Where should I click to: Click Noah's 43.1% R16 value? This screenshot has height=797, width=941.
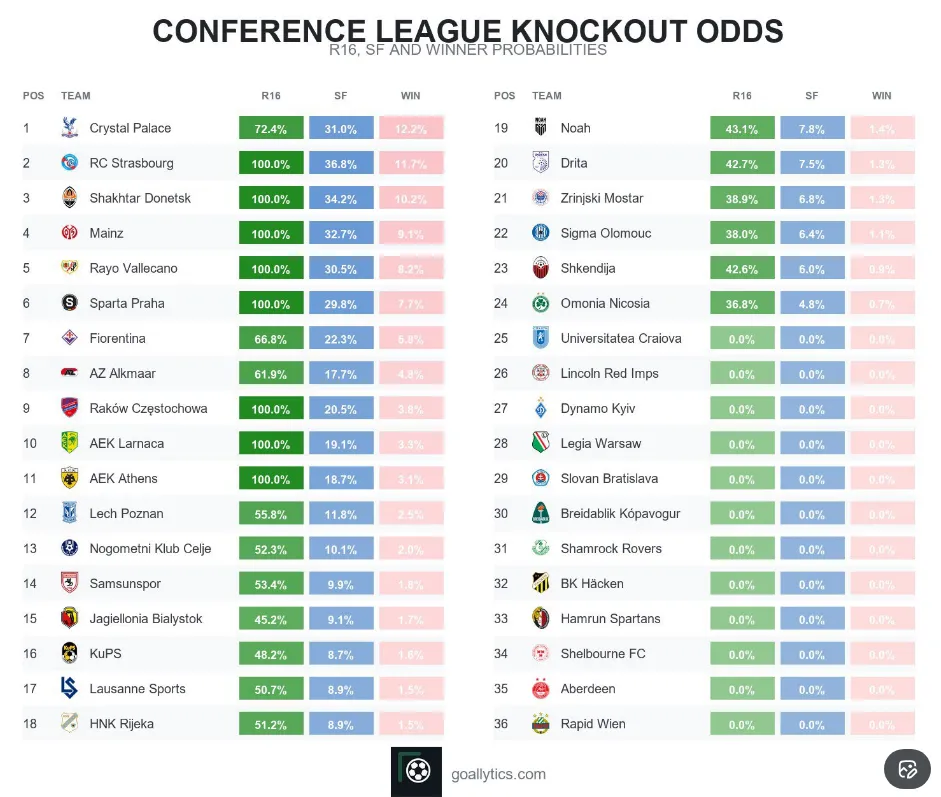[x=742, y=129]
